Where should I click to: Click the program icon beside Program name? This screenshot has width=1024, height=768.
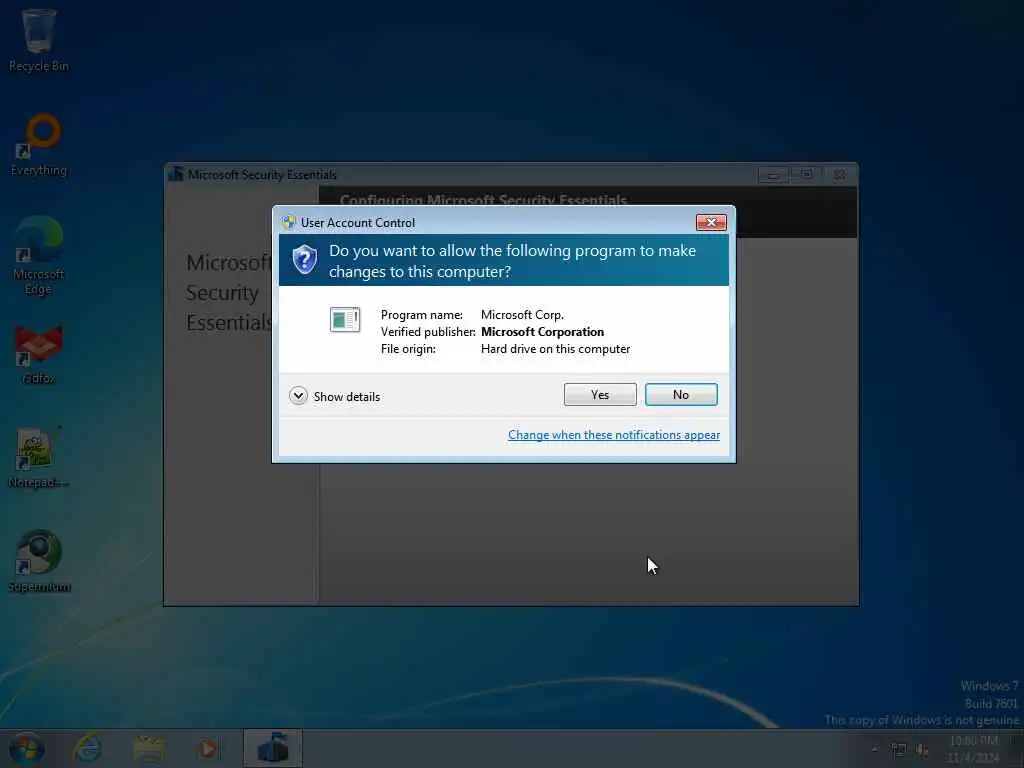pyautogui.click(x=345, y=319)
